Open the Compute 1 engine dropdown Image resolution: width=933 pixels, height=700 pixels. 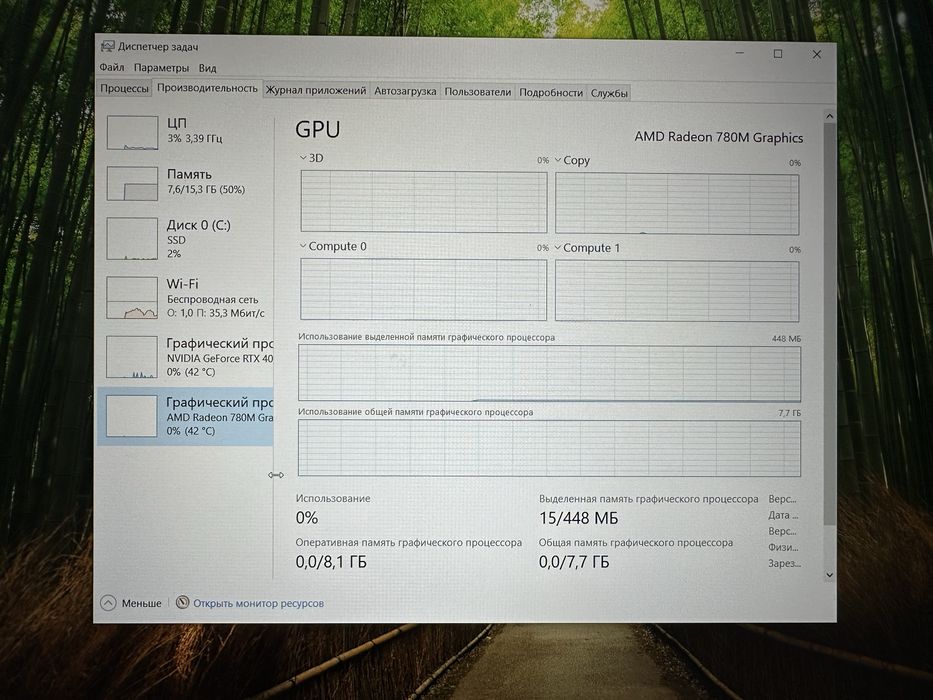click(x=558, y=248)
